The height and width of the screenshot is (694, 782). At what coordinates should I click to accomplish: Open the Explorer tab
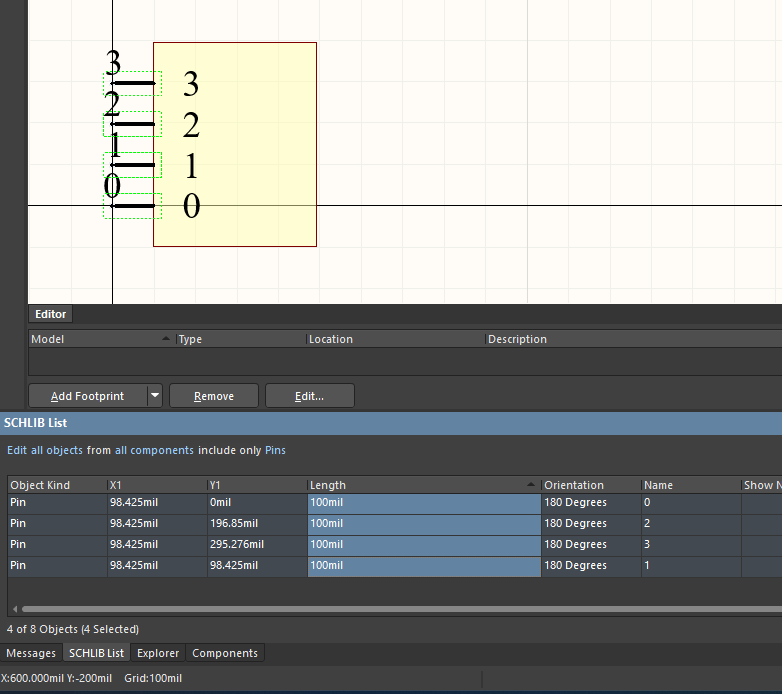tap(158, 653)
